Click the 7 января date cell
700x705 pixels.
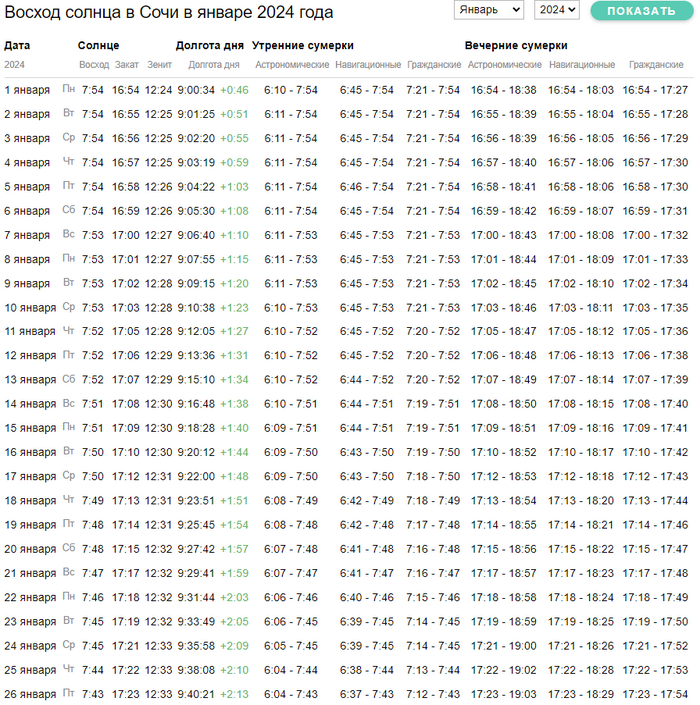click(27, 236)
